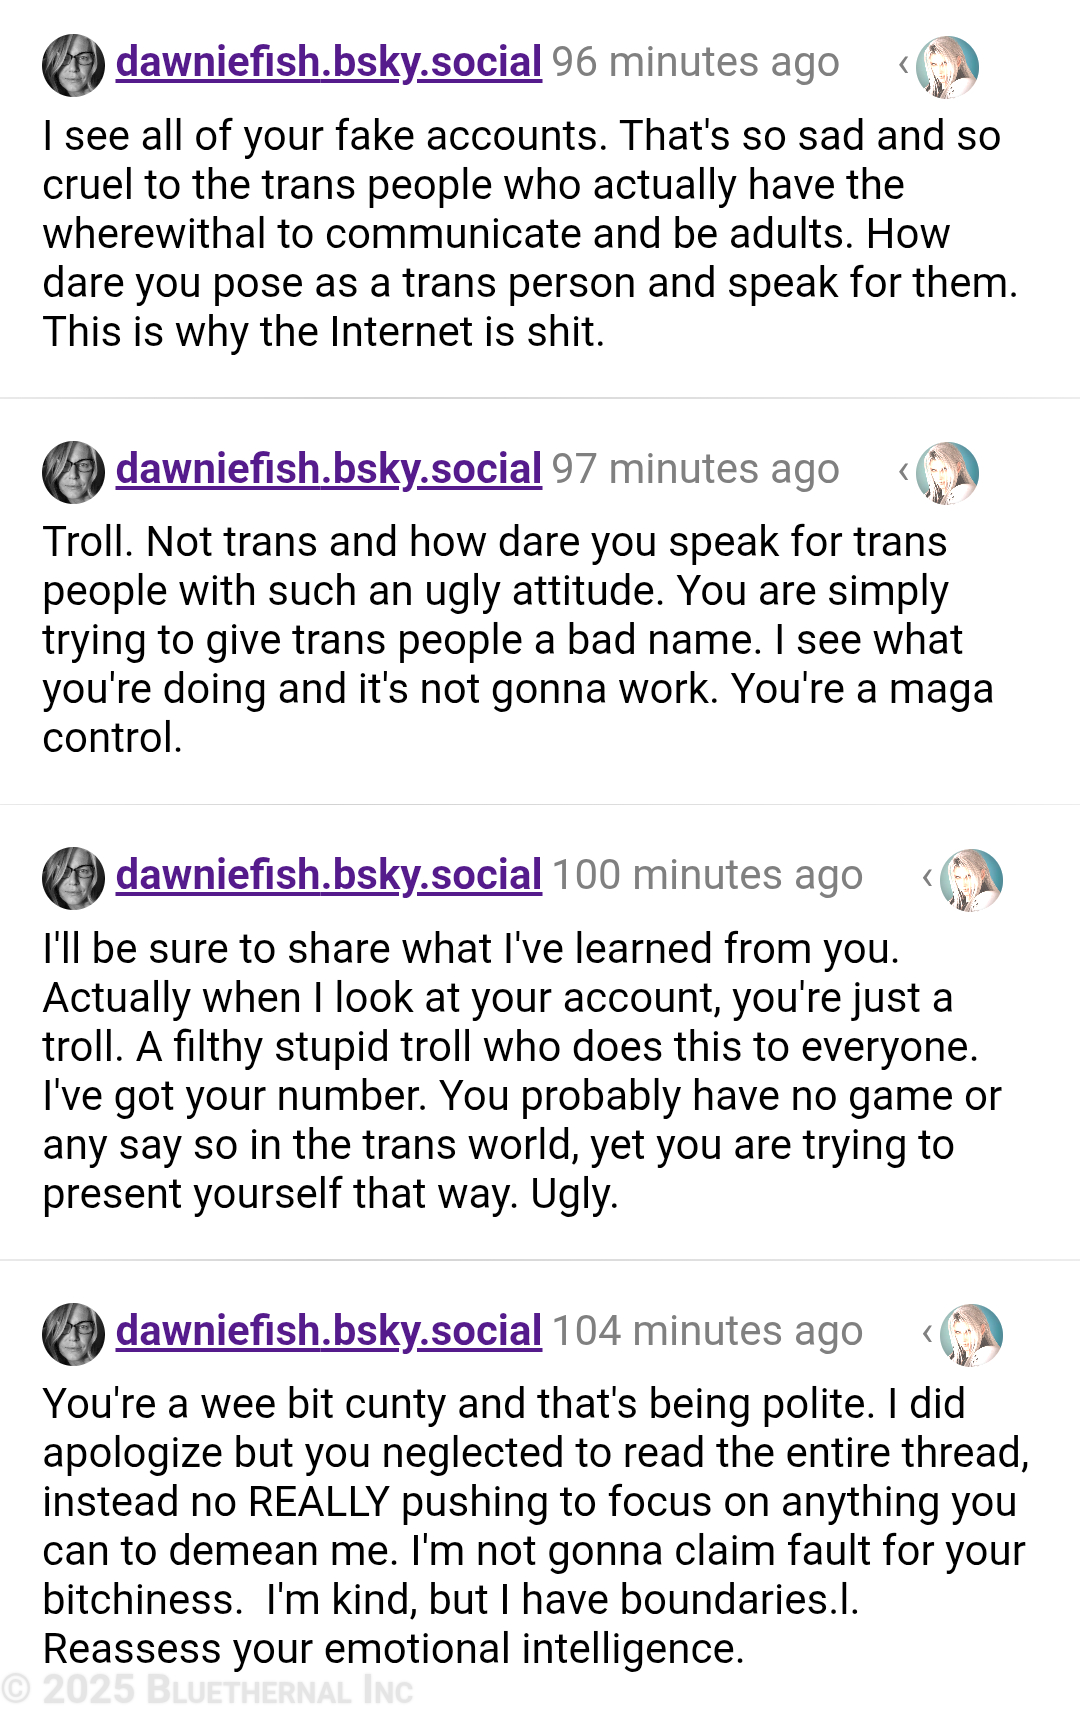Open recipient avatar on the 100 minutes ago post
This screenshot has width=1080, height=1709.
coord(971,880)
